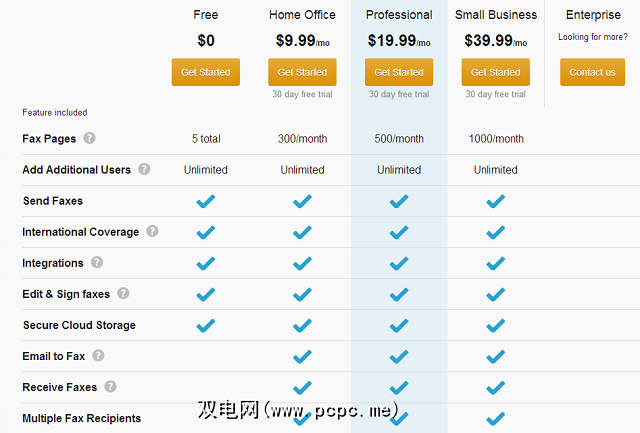640x433 pixels.
Task: Click Receive Faxes checkmark under Small Business
Action: tap(495, 387)
